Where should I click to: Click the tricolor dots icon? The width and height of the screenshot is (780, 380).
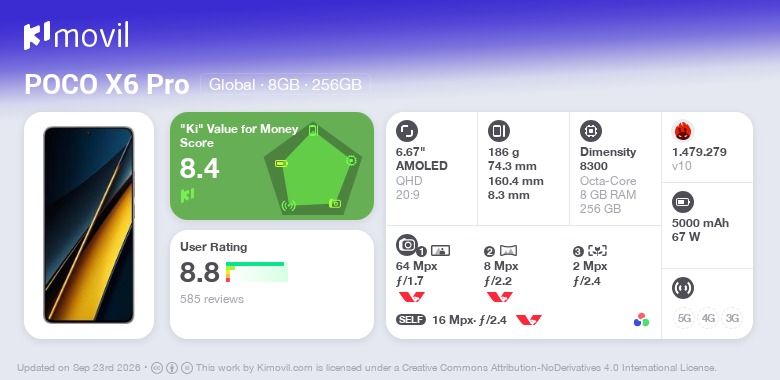641,320
